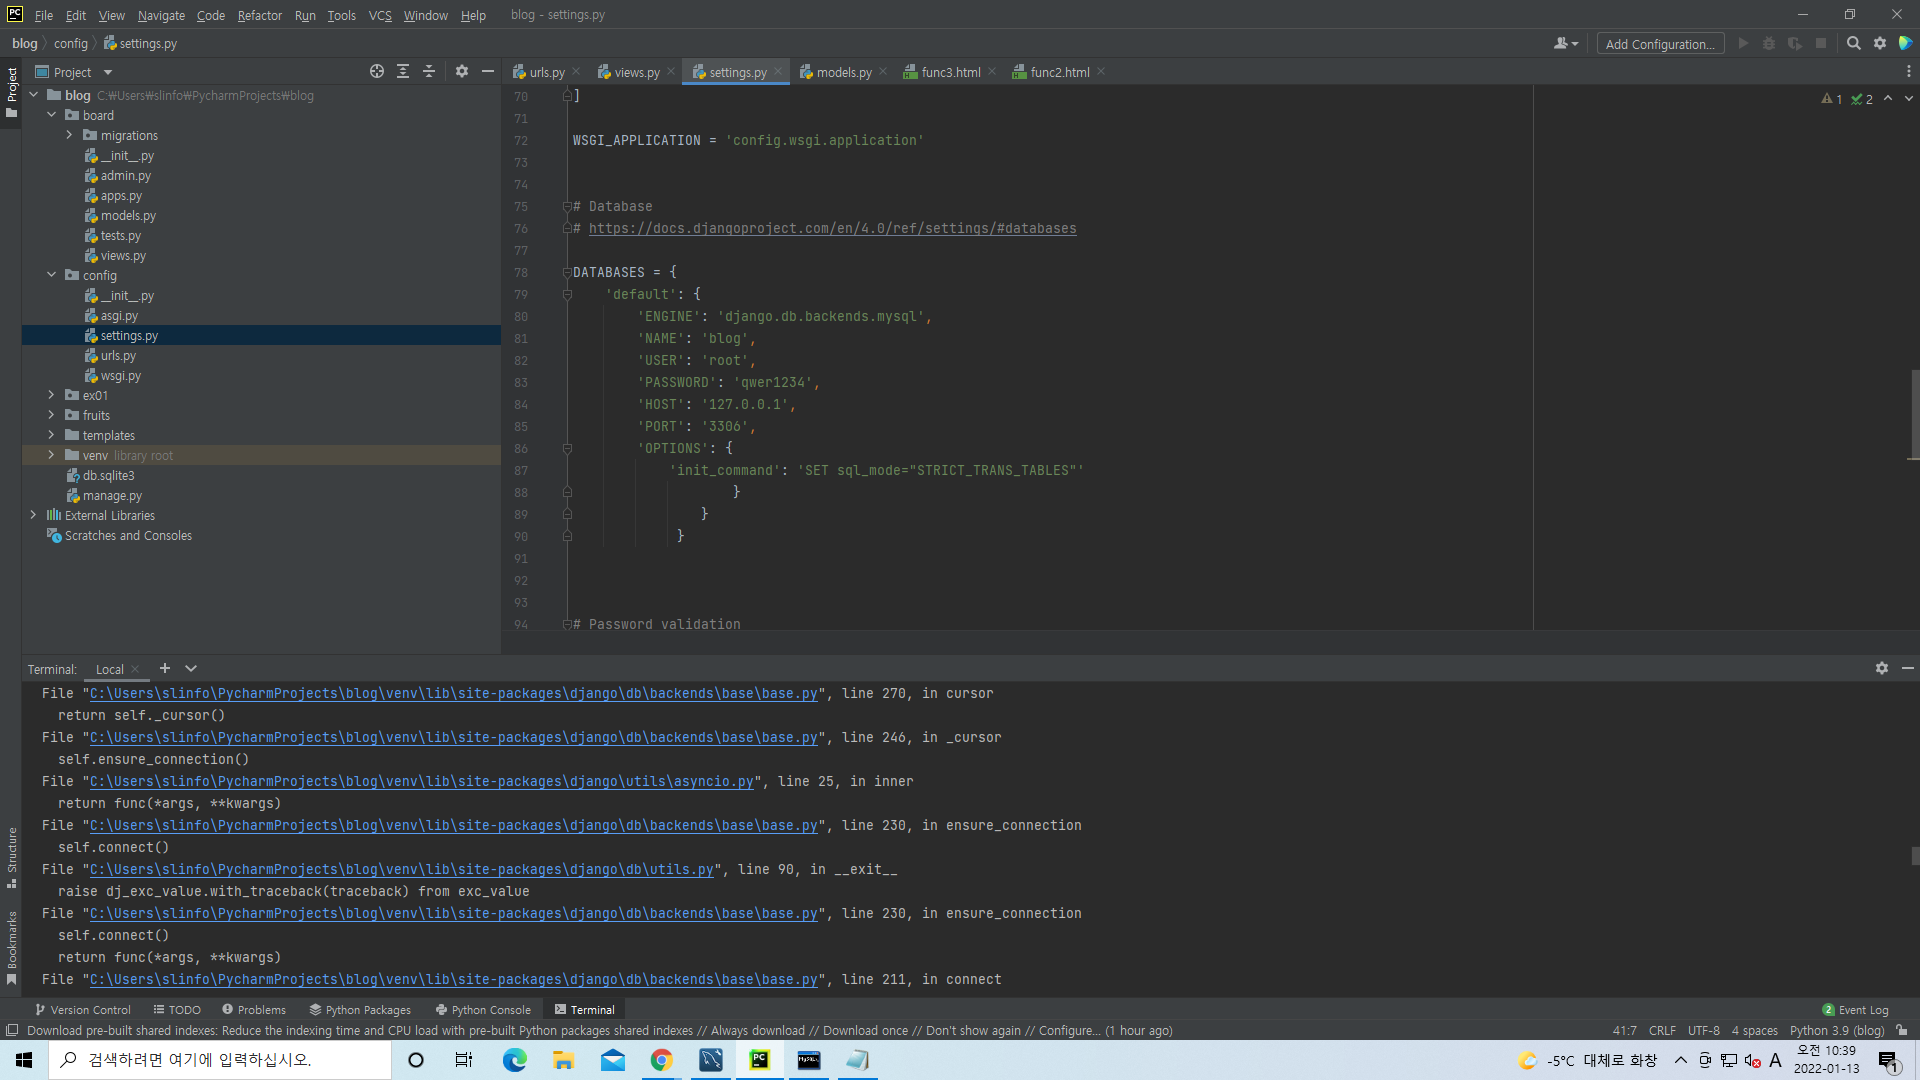
Task: Expand the migrations folder
Action: pos(69,135)
